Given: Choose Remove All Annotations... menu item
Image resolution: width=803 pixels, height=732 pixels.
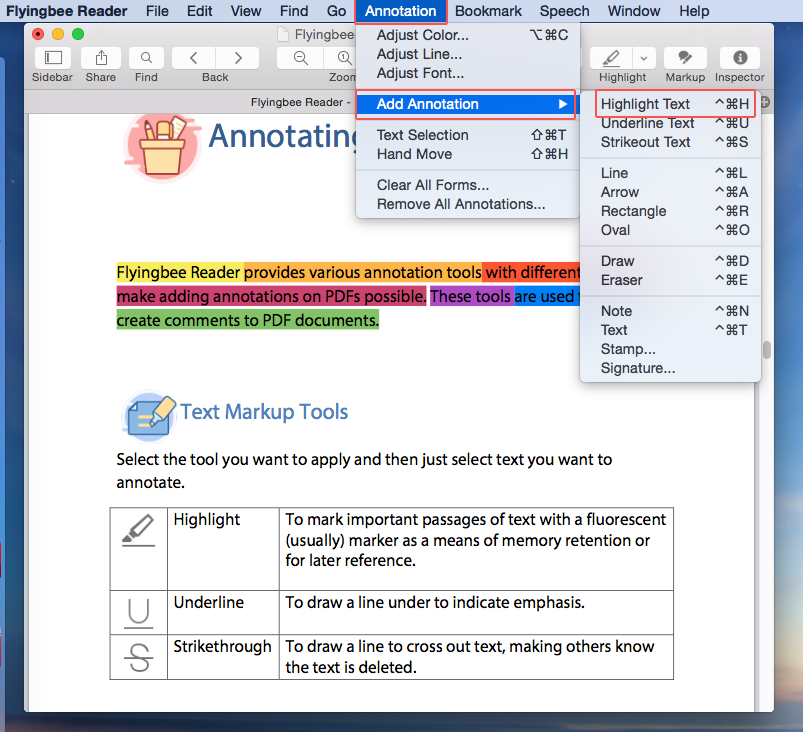Looking at the screenshot, I should click(x=468, y=204).
